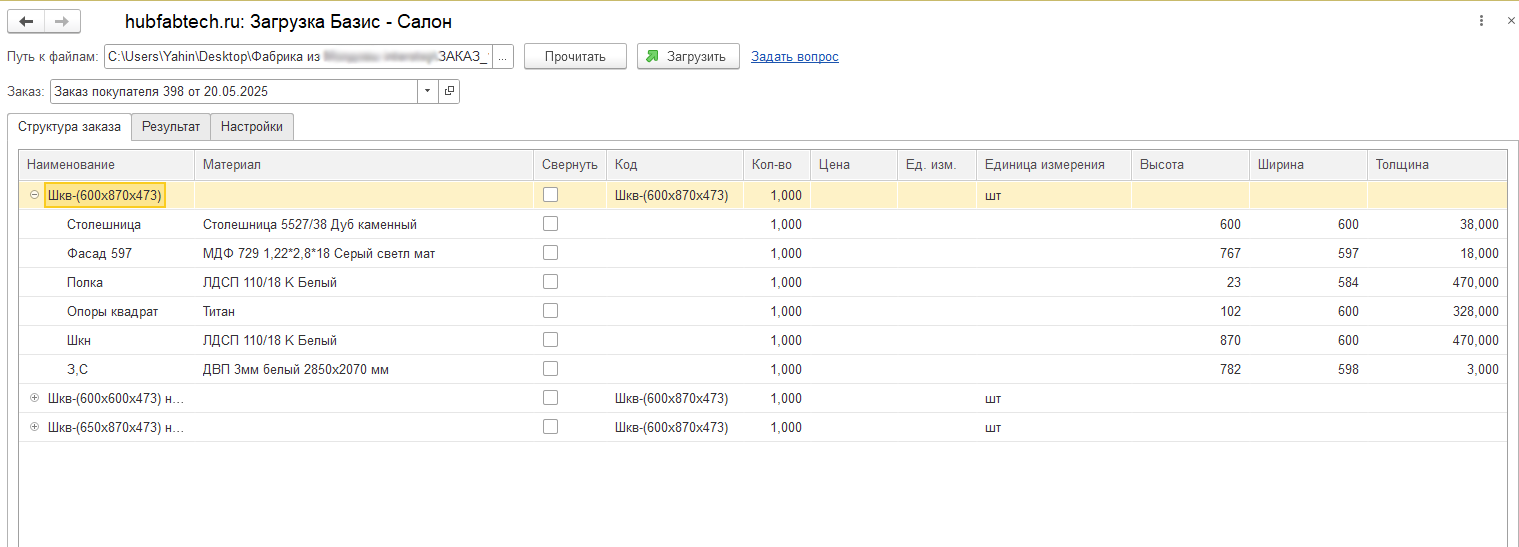This screenshot has width=1519, height=547.
Task: Toggle Свернуть checkbox for Столешница row
Action: coord(550,224)
